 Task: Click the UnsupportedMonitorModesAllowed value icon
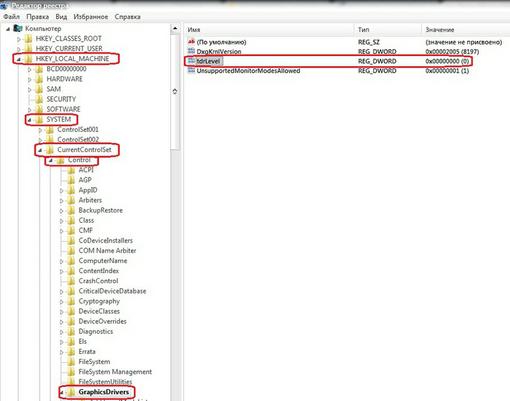pyautogui.click(x=191, y=70)
